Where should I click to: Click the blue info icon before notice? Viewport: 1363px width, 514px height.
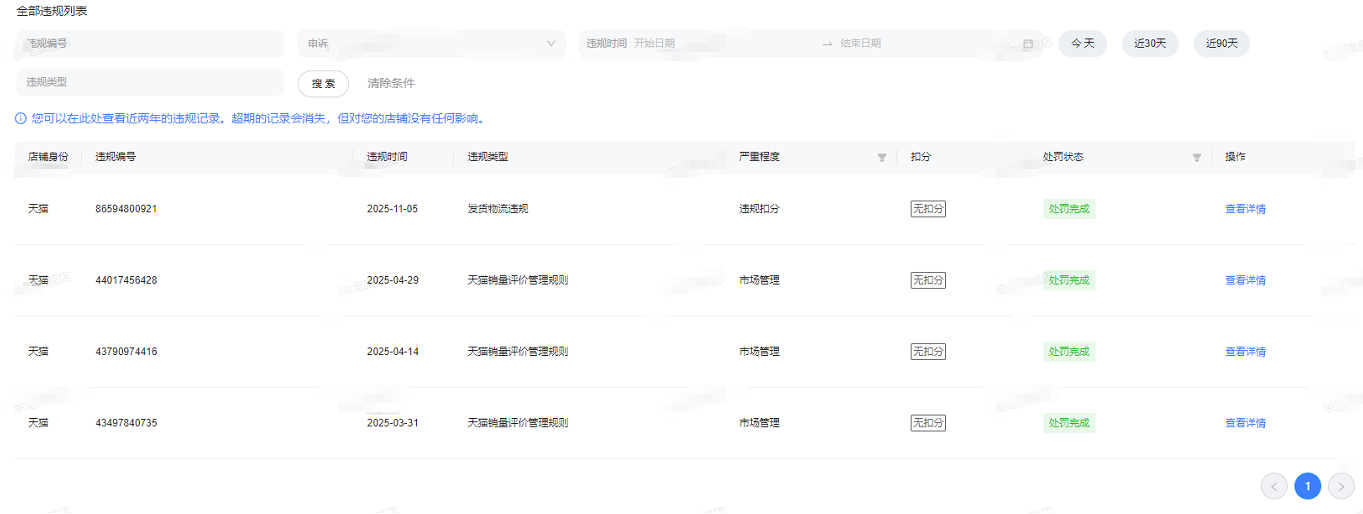[x=21, y=118]
